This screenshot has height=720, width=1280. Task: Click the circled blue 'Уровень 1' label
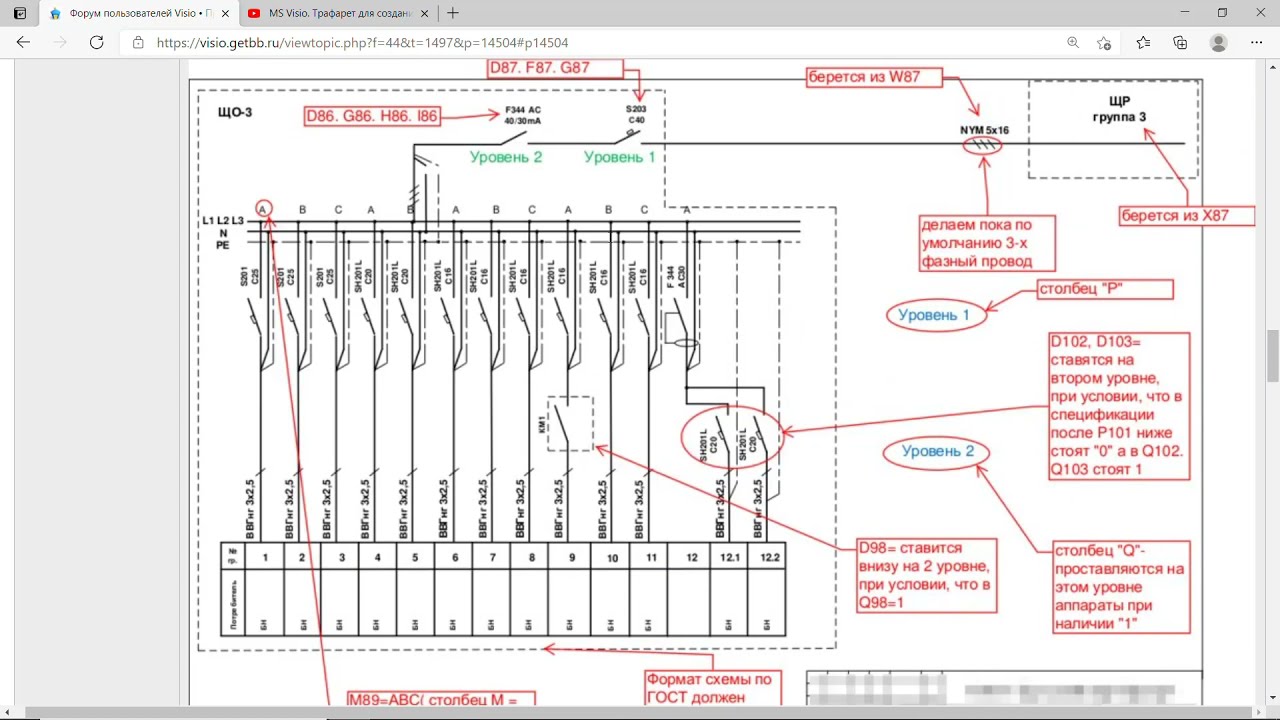(935, 315)
